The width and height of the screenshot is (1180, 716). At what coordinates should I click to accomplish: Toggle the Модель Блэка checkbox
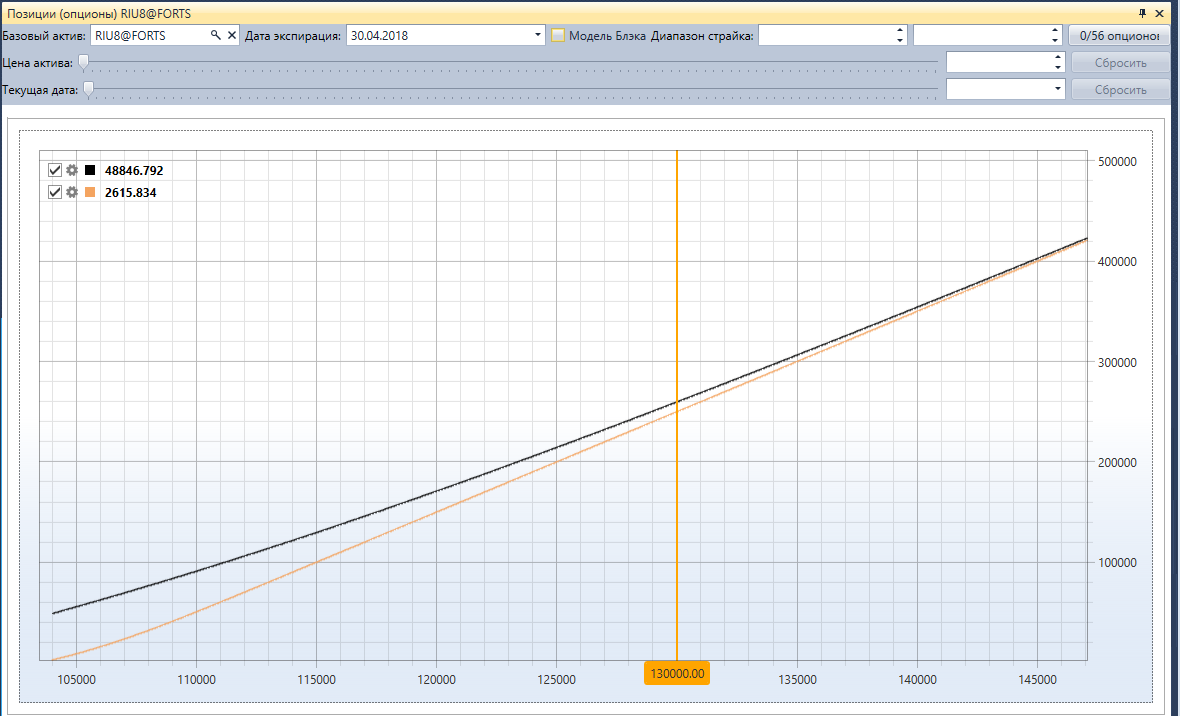coord(558,35)
